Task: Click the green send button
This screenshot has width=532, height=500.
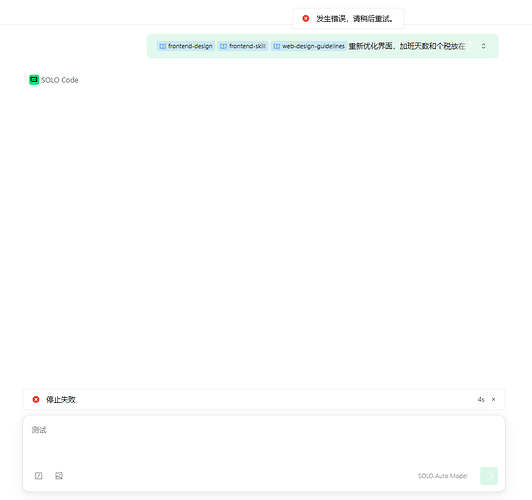Action: (x=489, y=476)
